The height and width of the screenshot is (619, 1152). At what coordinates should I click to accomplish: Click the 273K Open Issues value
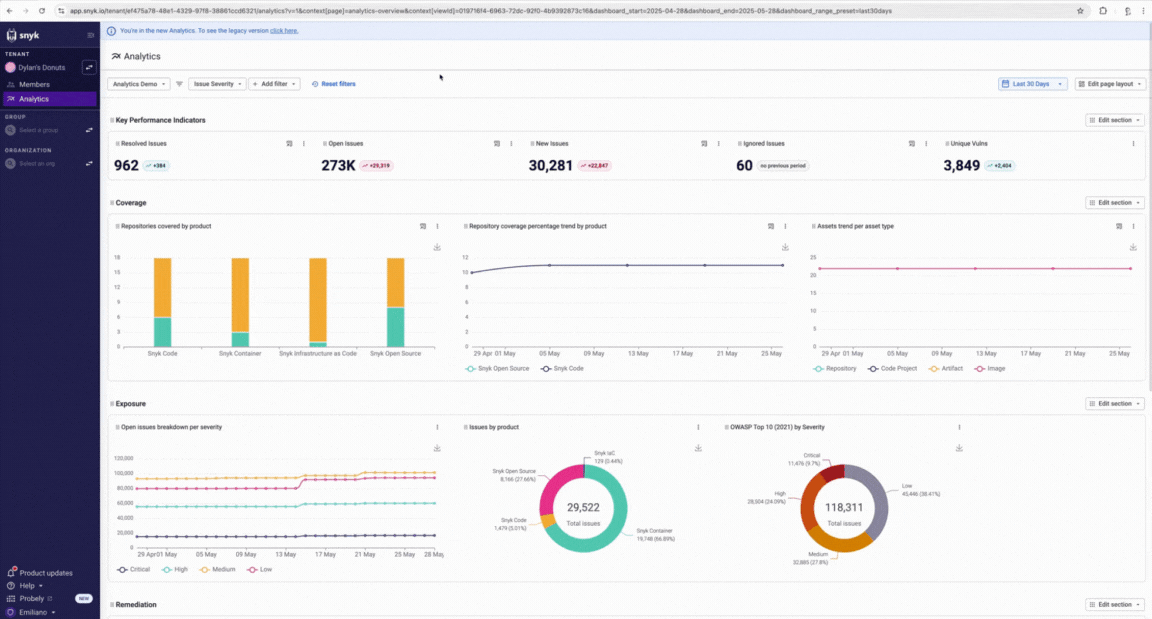pos(338,166)
